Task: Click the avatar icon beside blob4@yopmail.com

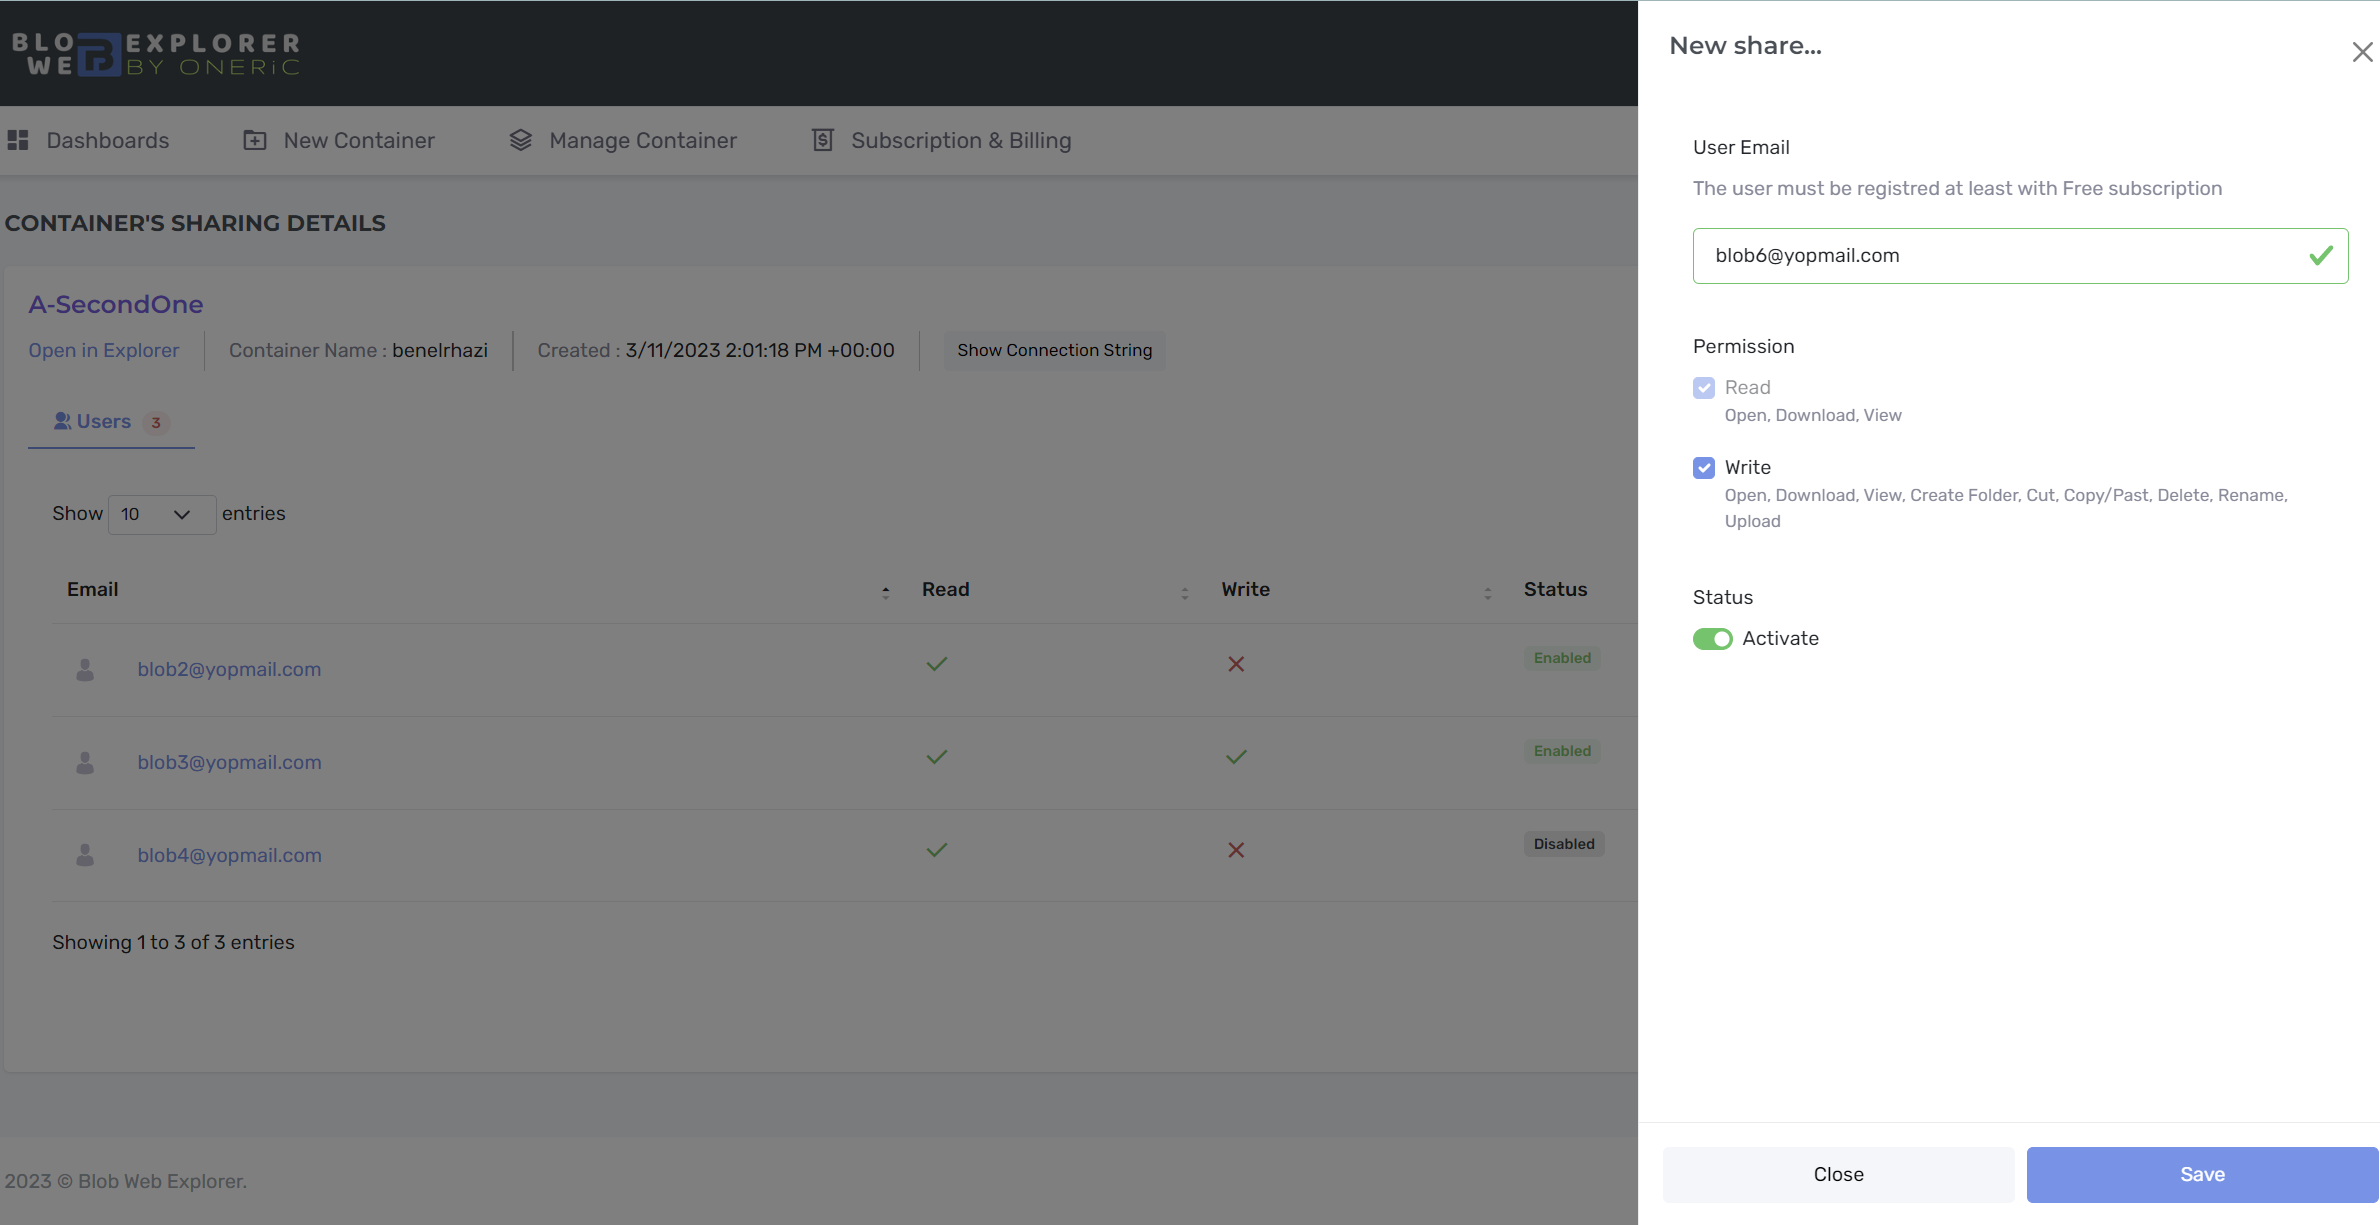Action: [85, 856]
